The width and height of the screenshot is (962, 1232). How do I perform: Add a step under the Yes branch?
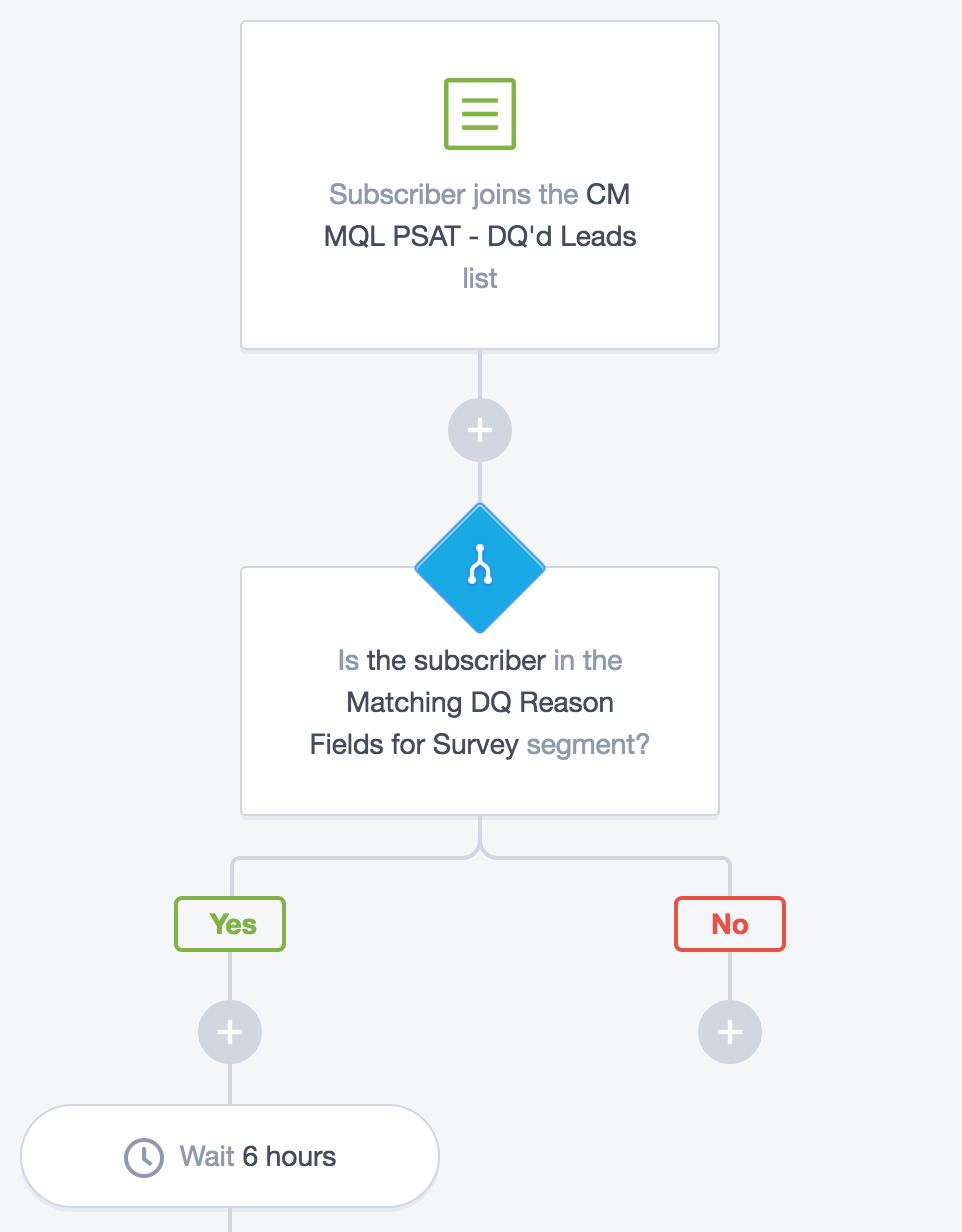click(230, 1032)
